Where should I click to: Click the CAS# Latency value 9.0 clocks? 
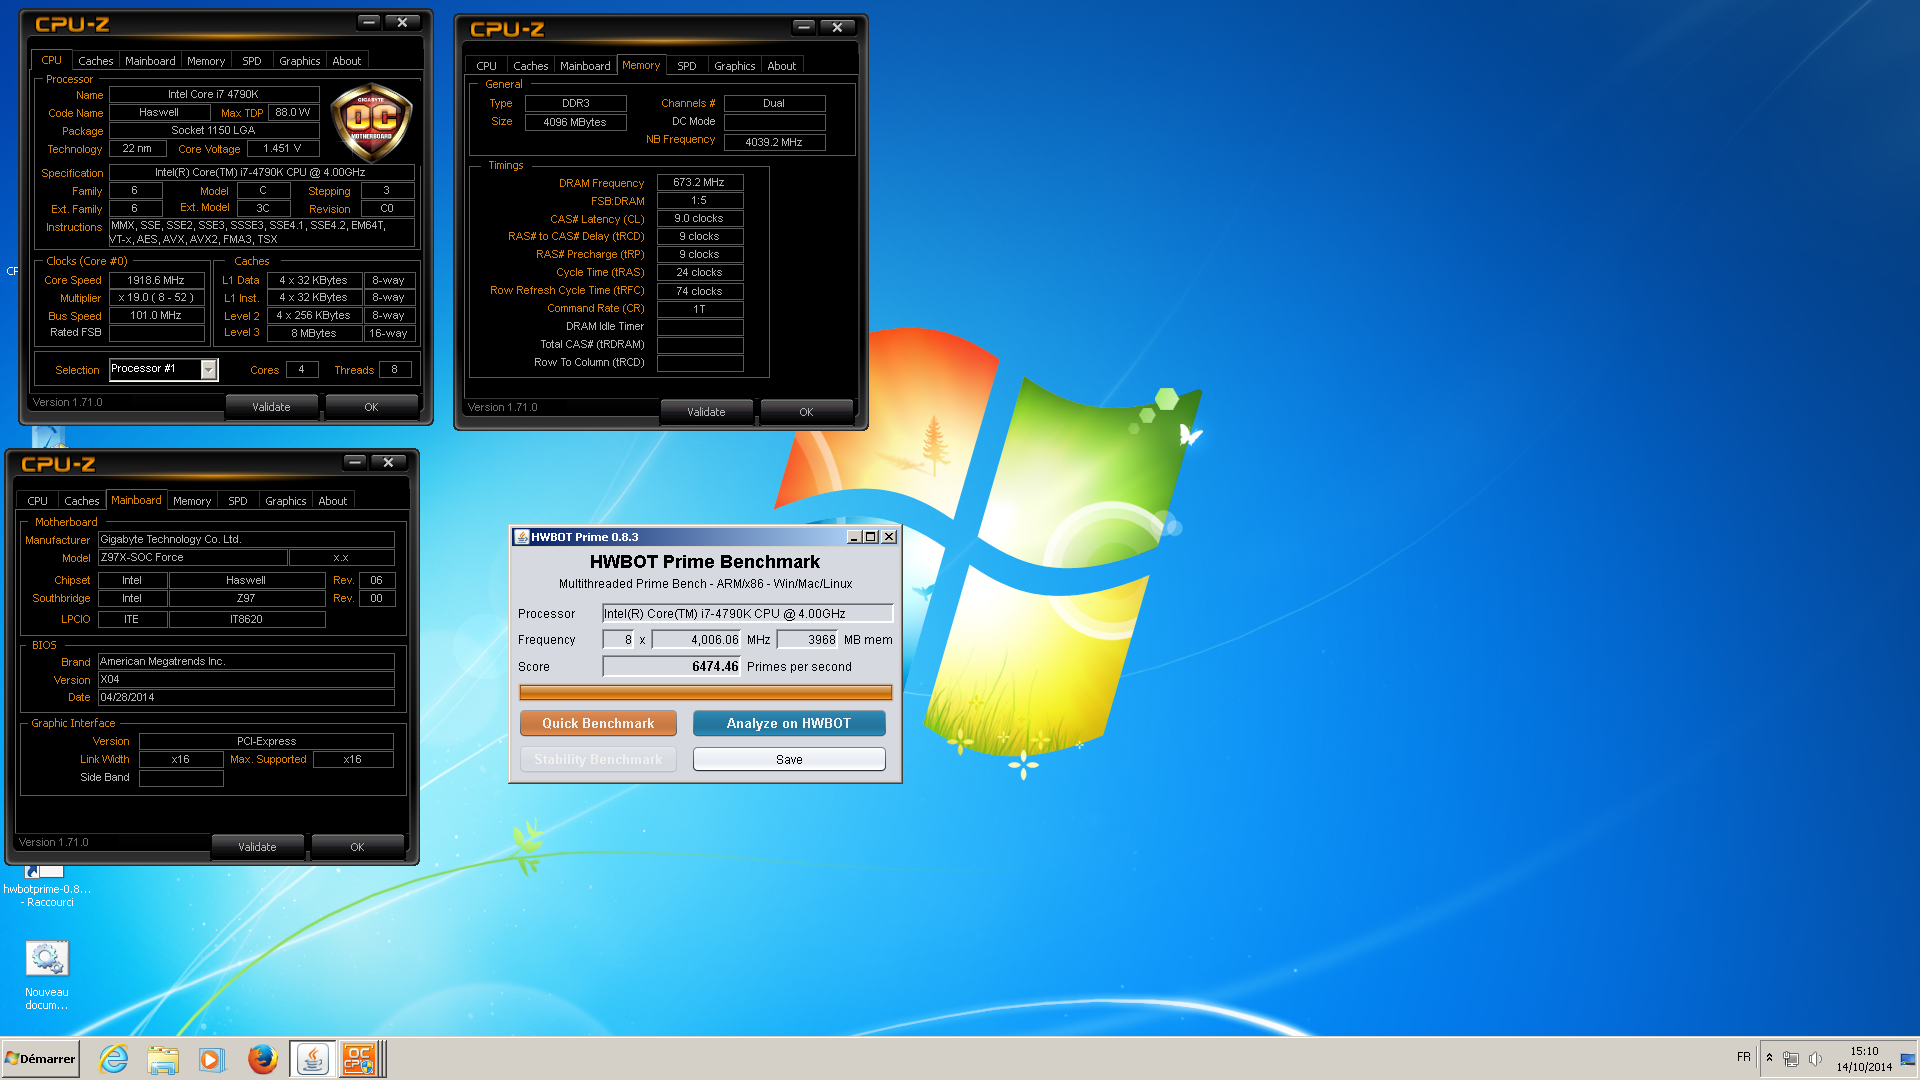click(x=699, y=219)
